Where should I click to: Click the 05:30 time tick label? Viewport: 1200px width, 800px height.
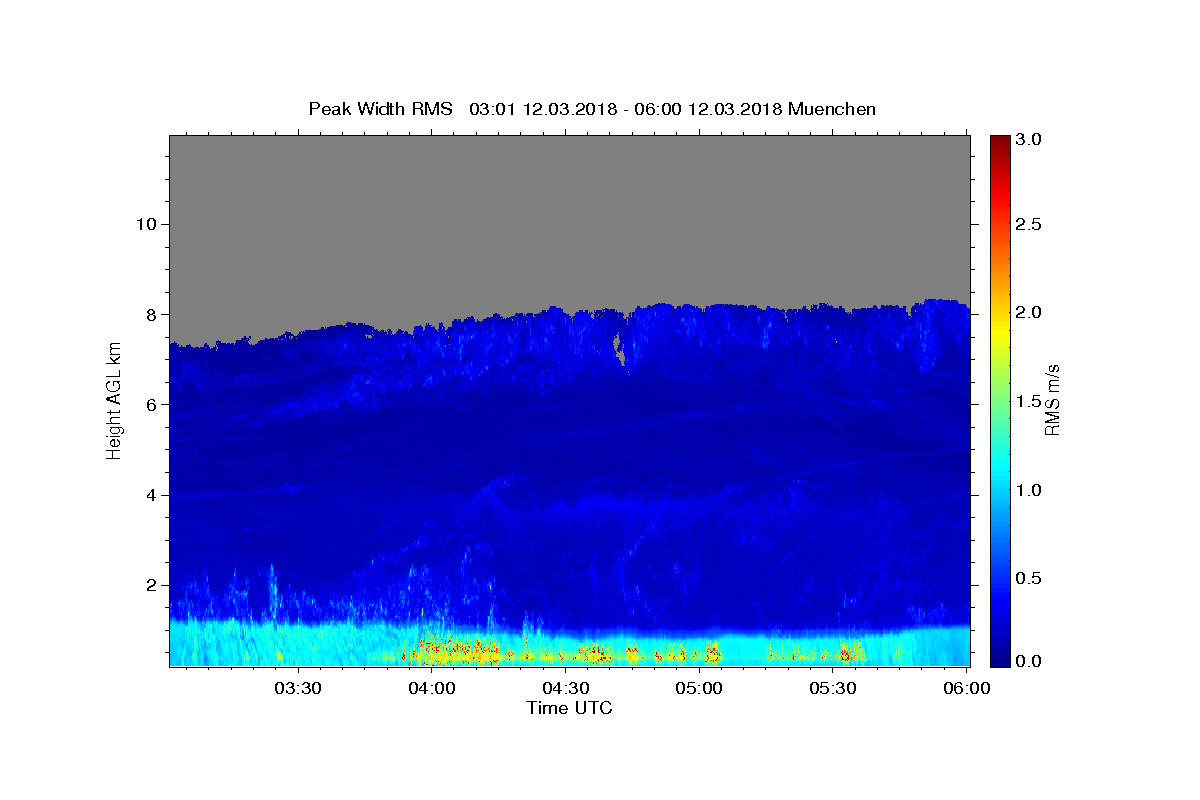833,689
